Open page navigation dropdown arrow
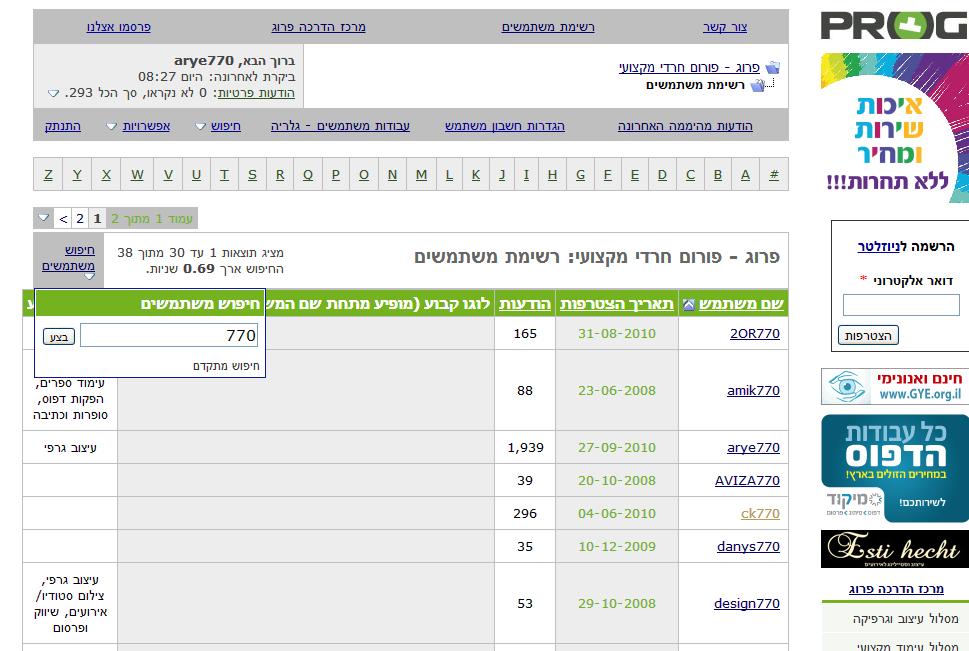The height and width of the screenshot is (651, 969). [x=43, y=218]
